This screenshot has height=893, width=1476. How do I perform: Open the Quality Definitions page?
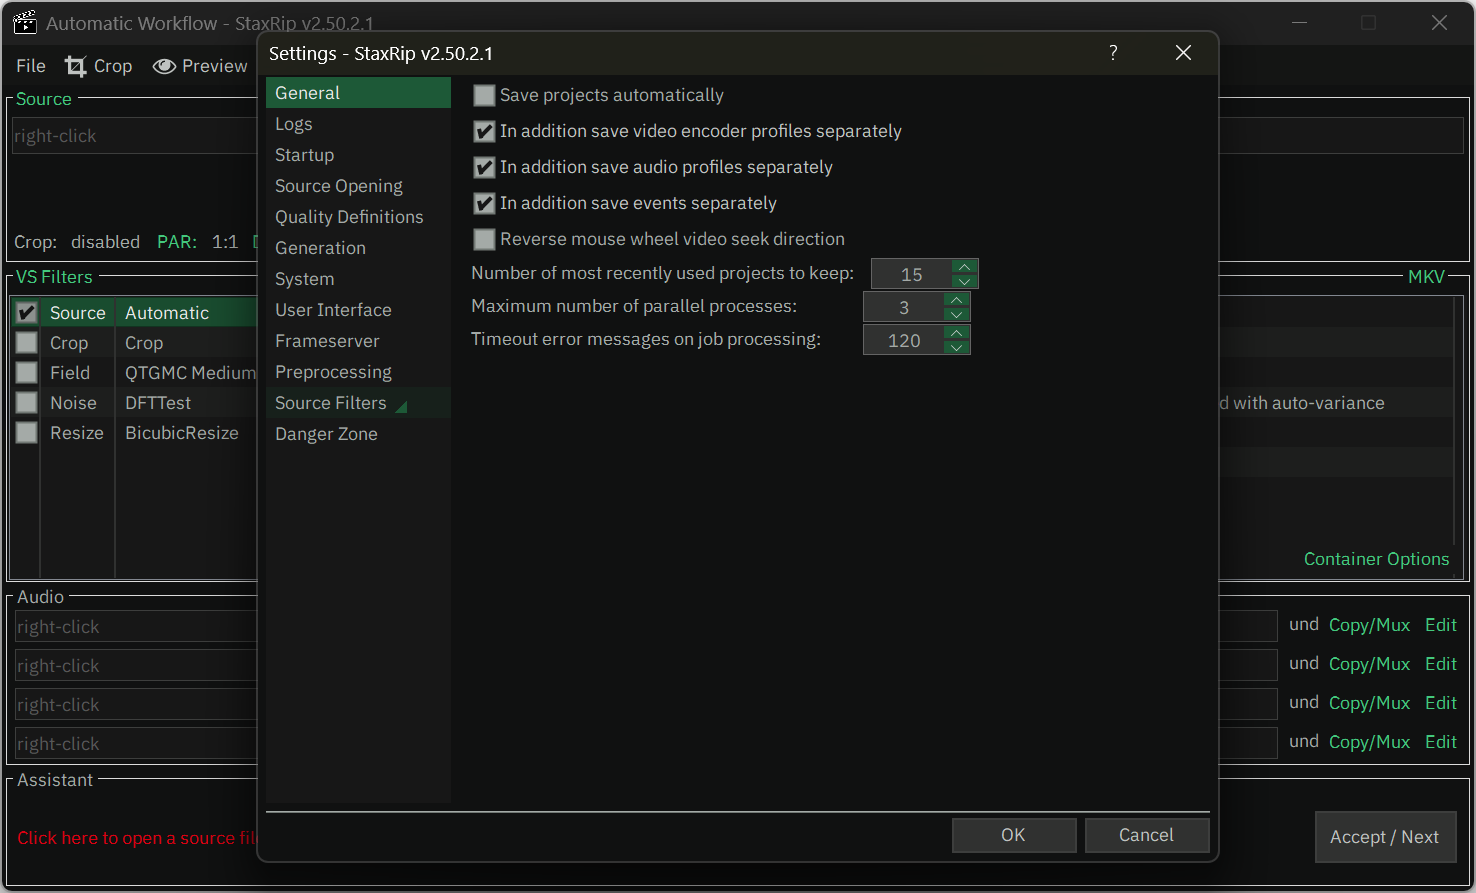pyautogui.click(x=358, y=217)
